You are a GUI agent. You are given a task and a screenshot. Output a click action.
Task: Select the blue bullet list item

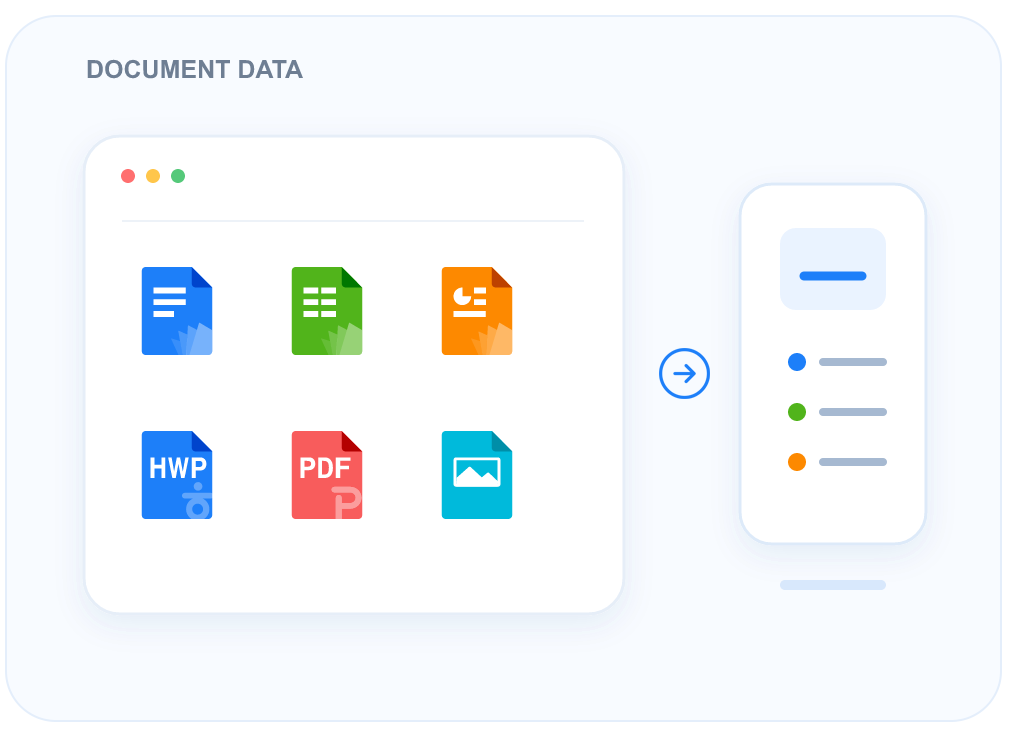837,362
